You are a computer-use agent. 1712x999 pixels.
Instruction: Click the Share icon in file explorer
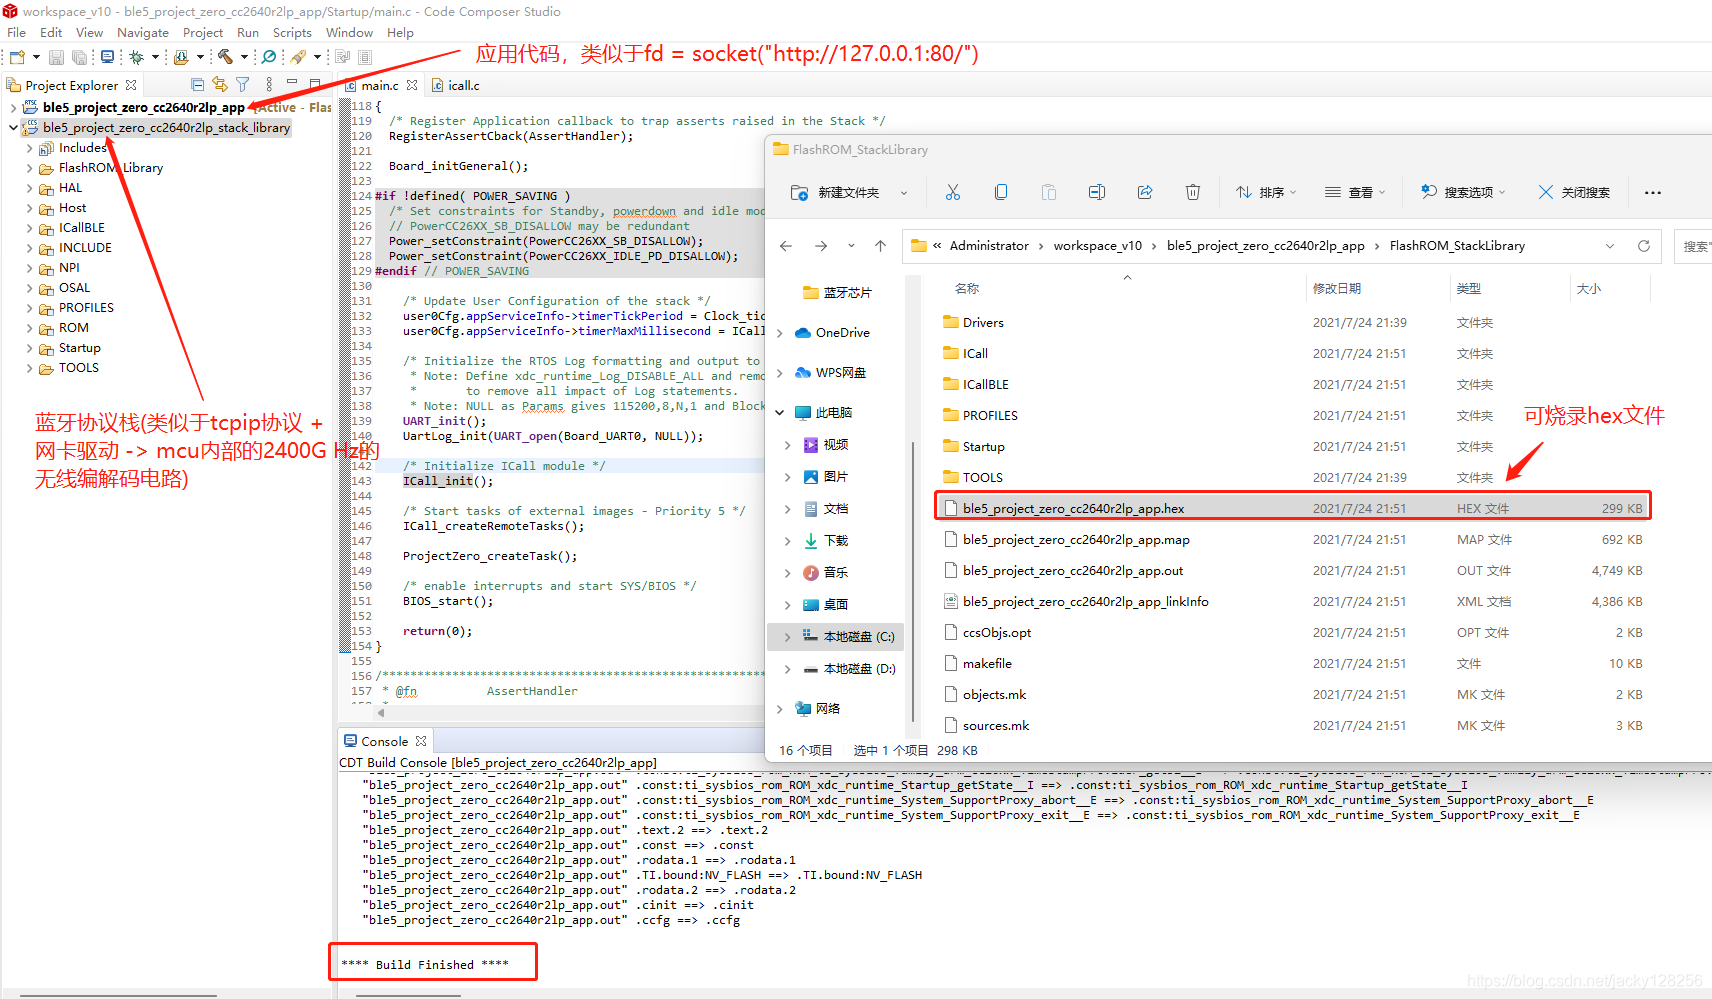[1145, 192]
